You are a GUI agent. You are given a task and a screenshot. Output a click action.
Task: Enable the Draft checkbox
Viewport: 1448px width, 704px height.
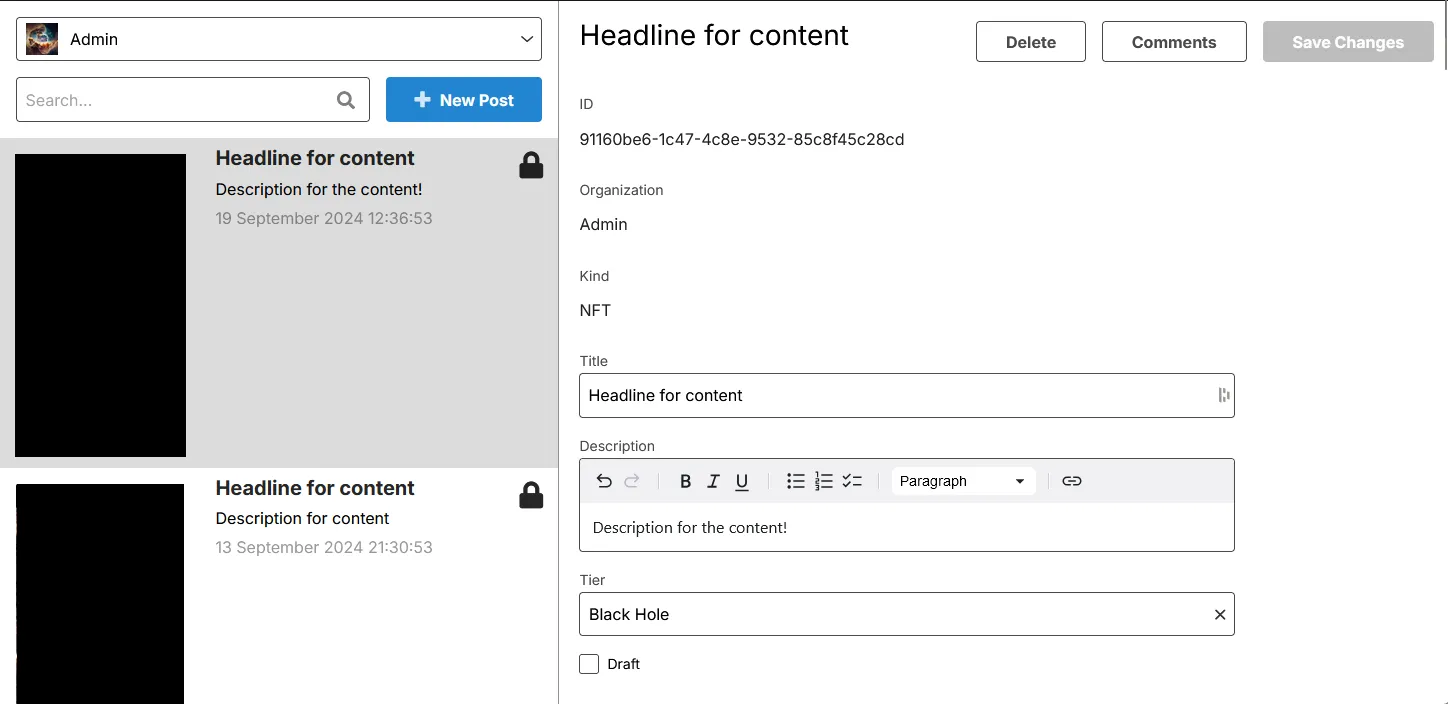[589, 664]
